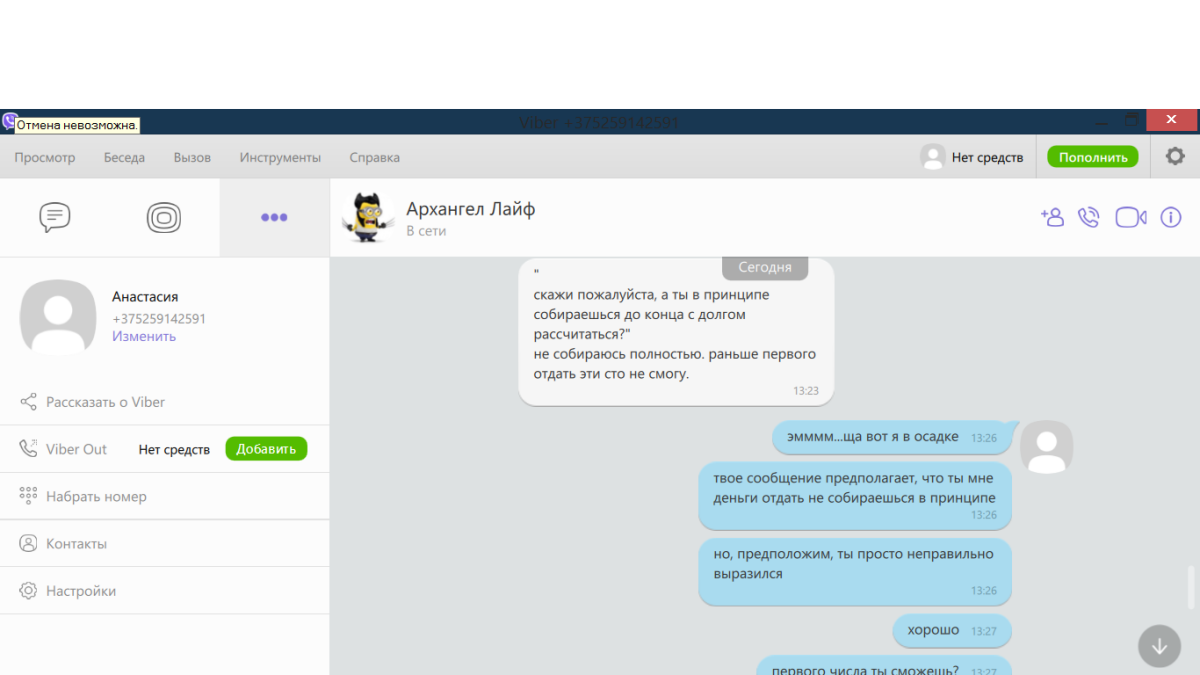The height and width of the screenshot is (675, 1200).
Task: Click Нет средств beside Viber Out
Action: coord(174,449)
